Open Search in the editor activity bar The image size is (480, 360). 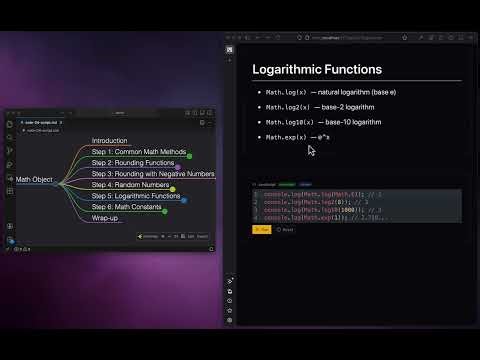tap(10, 137)
